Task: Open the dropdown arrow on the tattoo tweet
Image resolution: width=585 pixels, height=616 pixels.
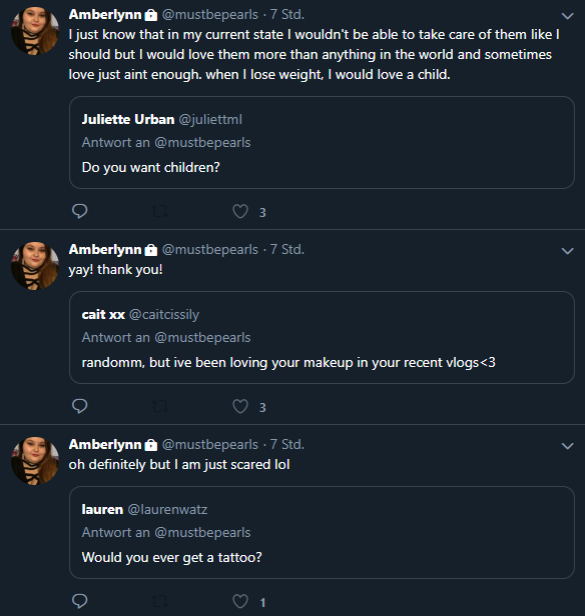Action: tap(567, 446)
